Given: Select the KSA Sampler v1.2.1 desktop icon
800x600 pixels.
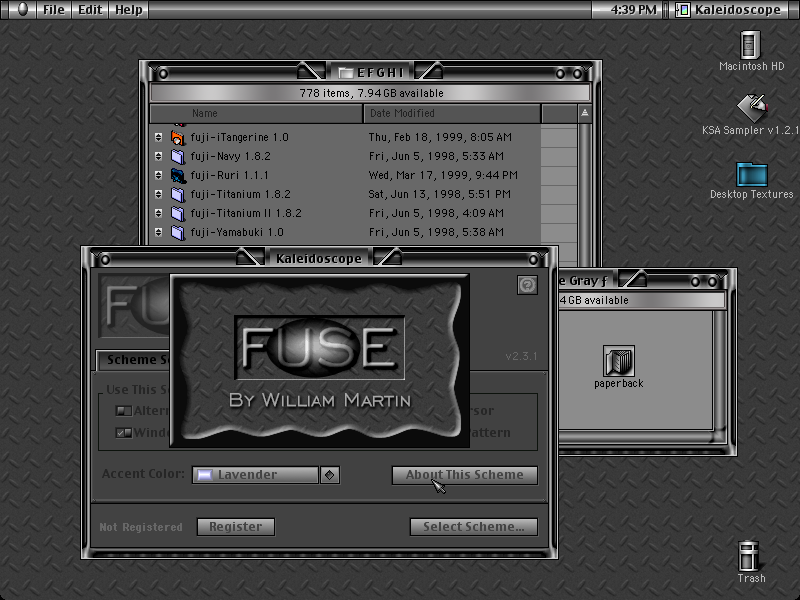Looking at the screenshot, I should point(752,108).
